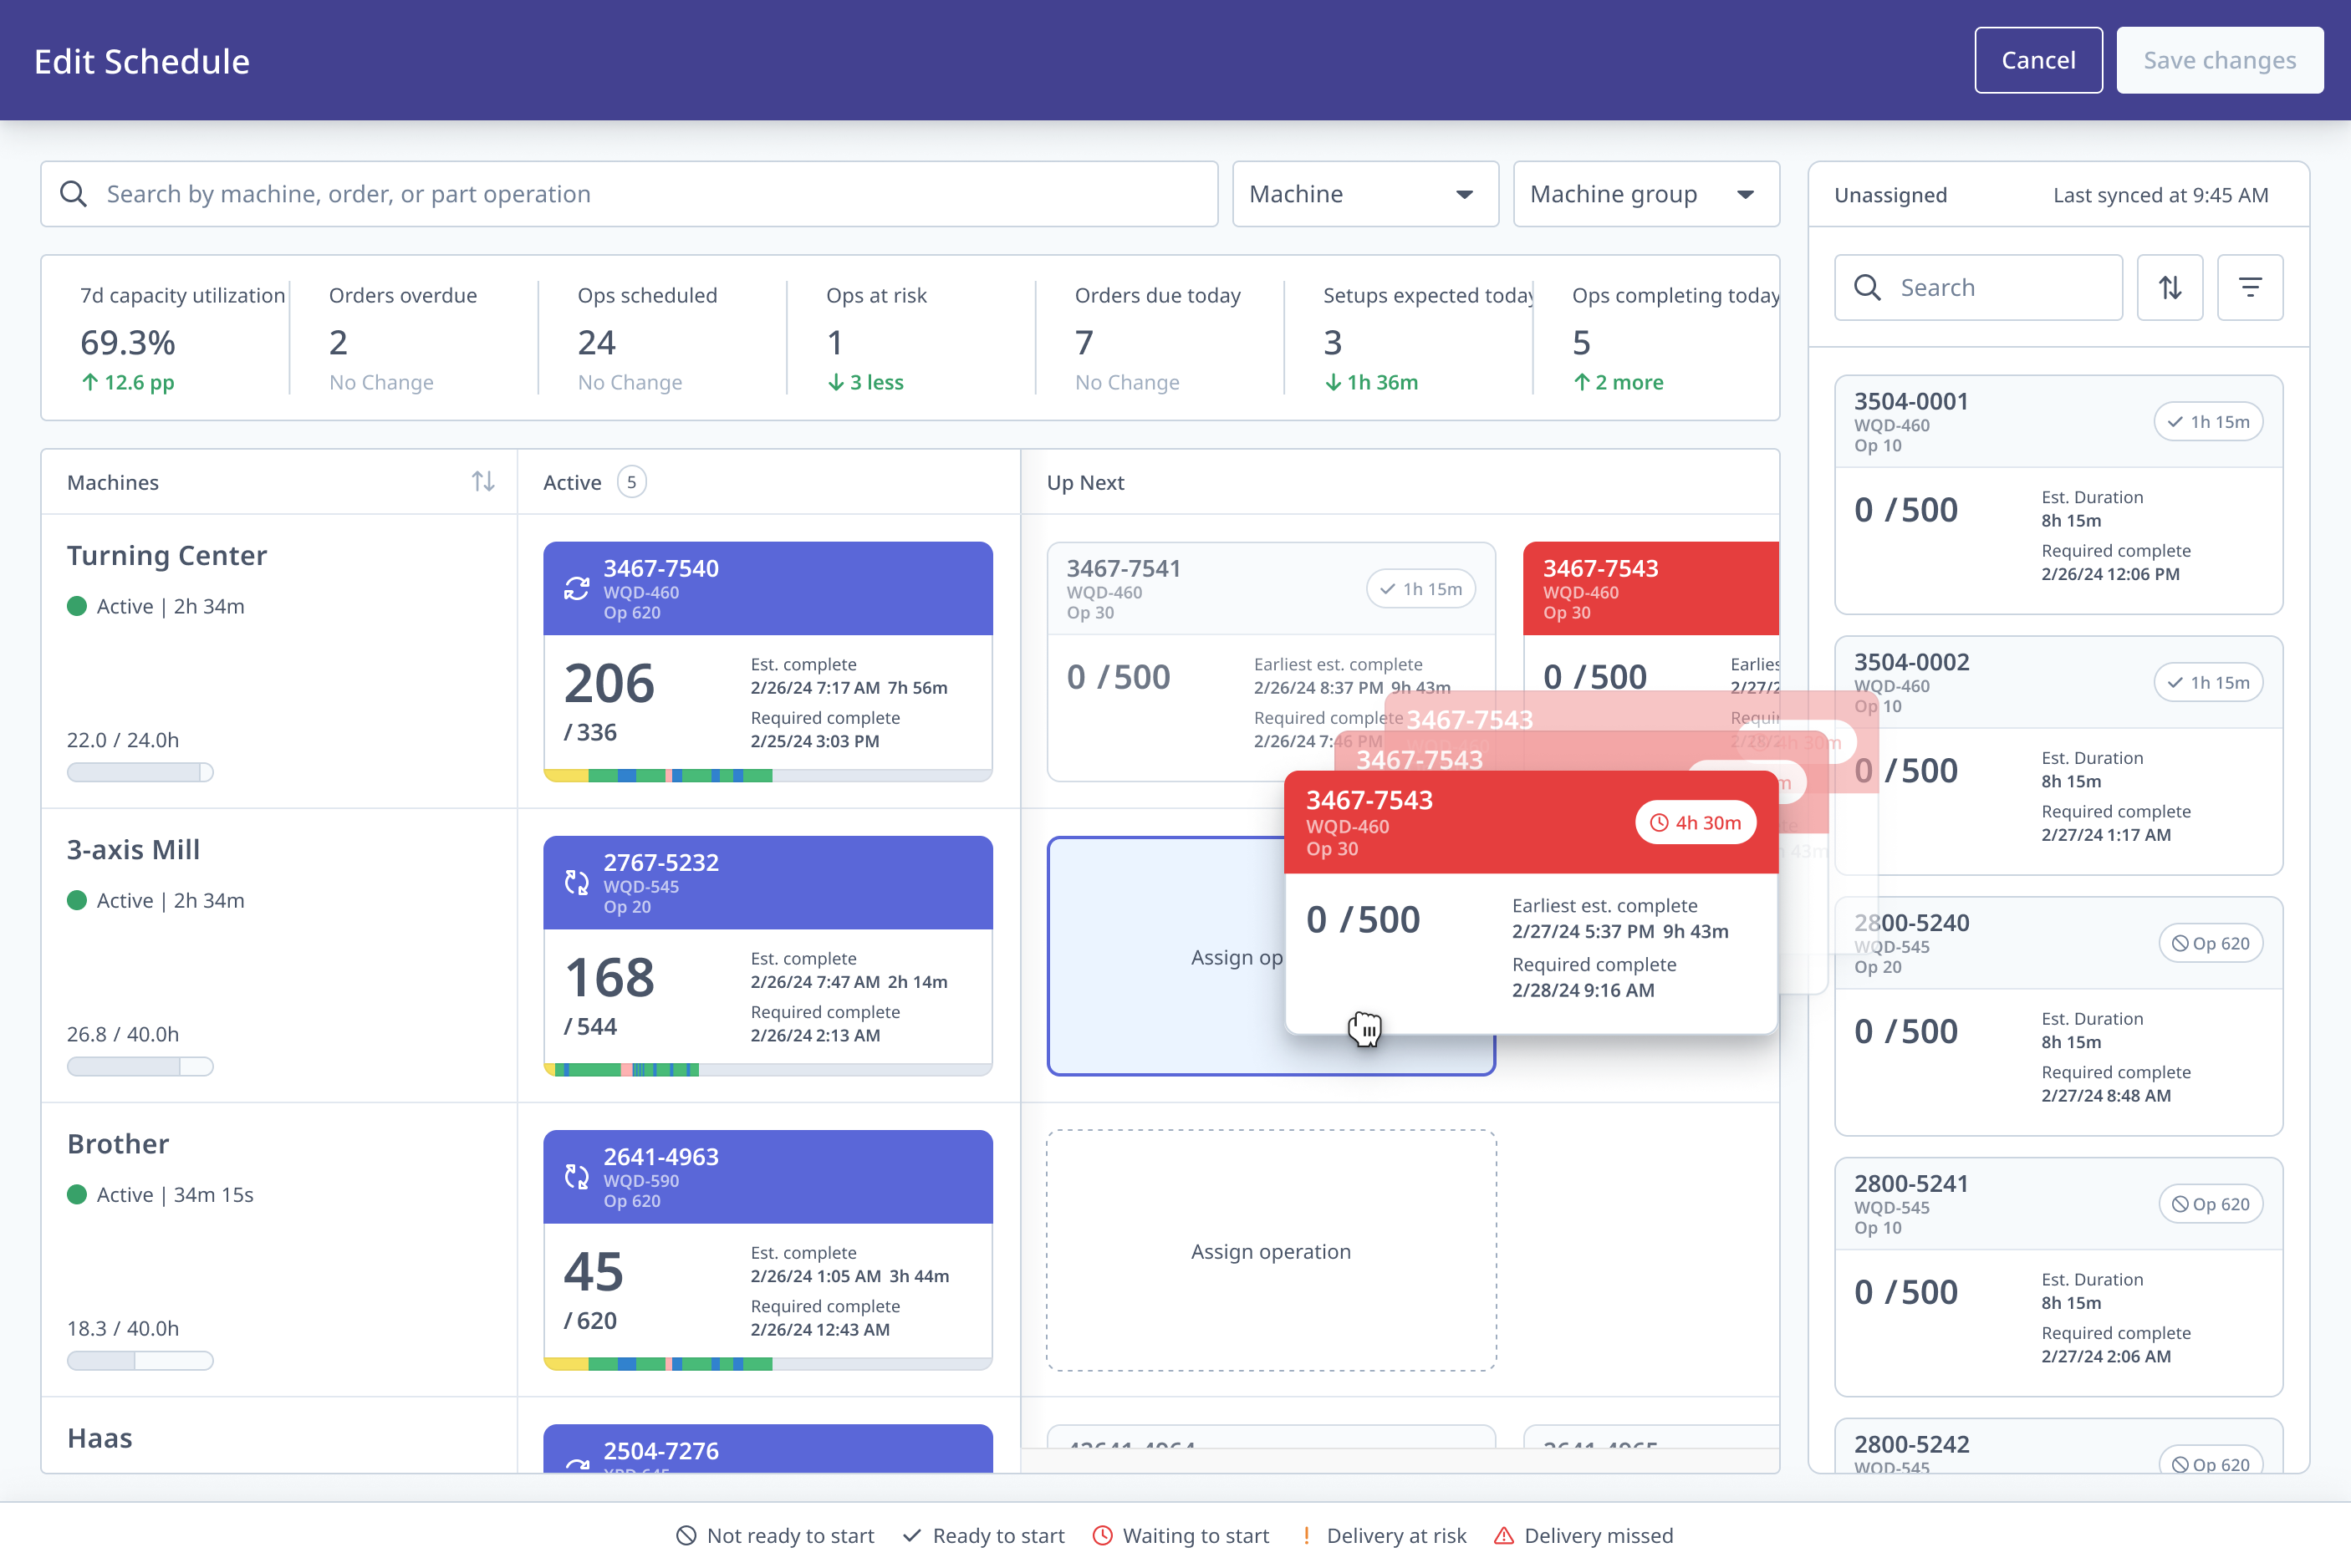2351x1568 pixels.
Task: Click the 4h 30m waiting badge on dragged card
Action: pyautogui.click(x=1696, y=822)
